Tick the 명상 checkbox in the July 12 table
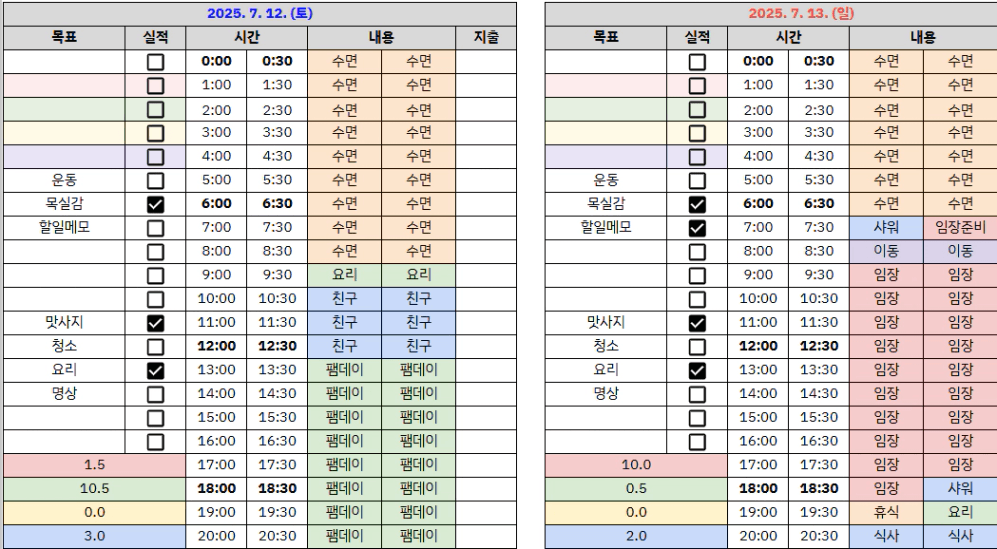 point(155,394)
